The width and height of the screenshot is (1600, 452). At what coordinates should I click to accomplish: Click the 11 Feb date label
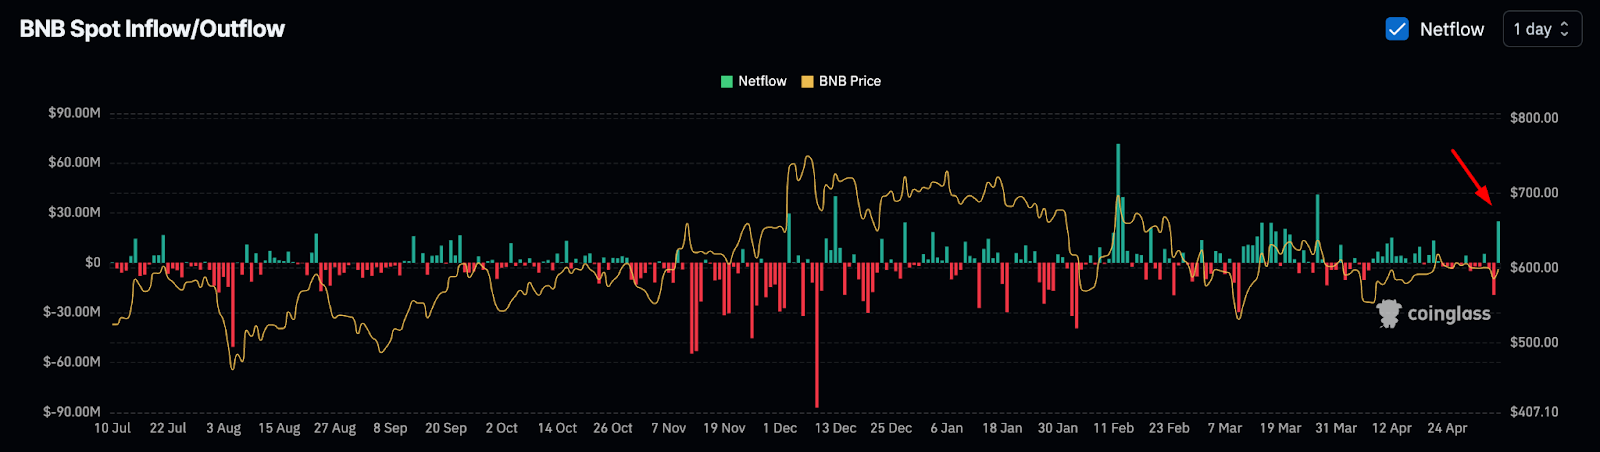(x=1114, y=428)
